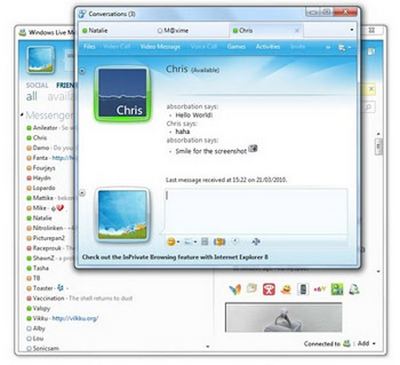Switch to the M@xime conversation tab
This screenshot has height=365, width=400.
(173, 30)
